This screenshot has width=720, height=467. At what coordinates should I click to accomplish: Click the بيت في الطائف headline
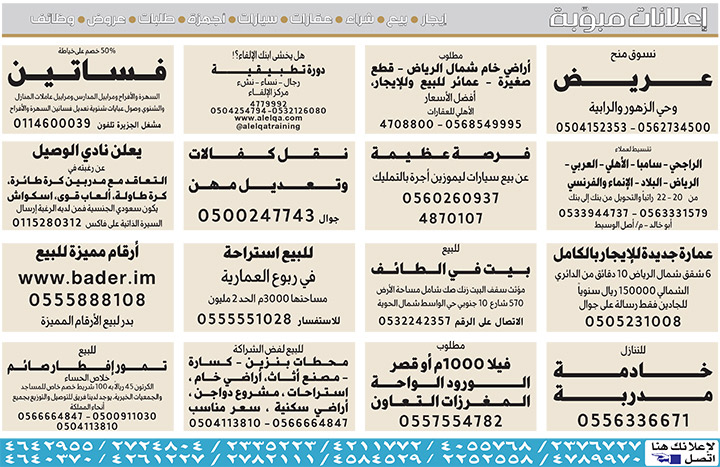[x=450, y=269]
